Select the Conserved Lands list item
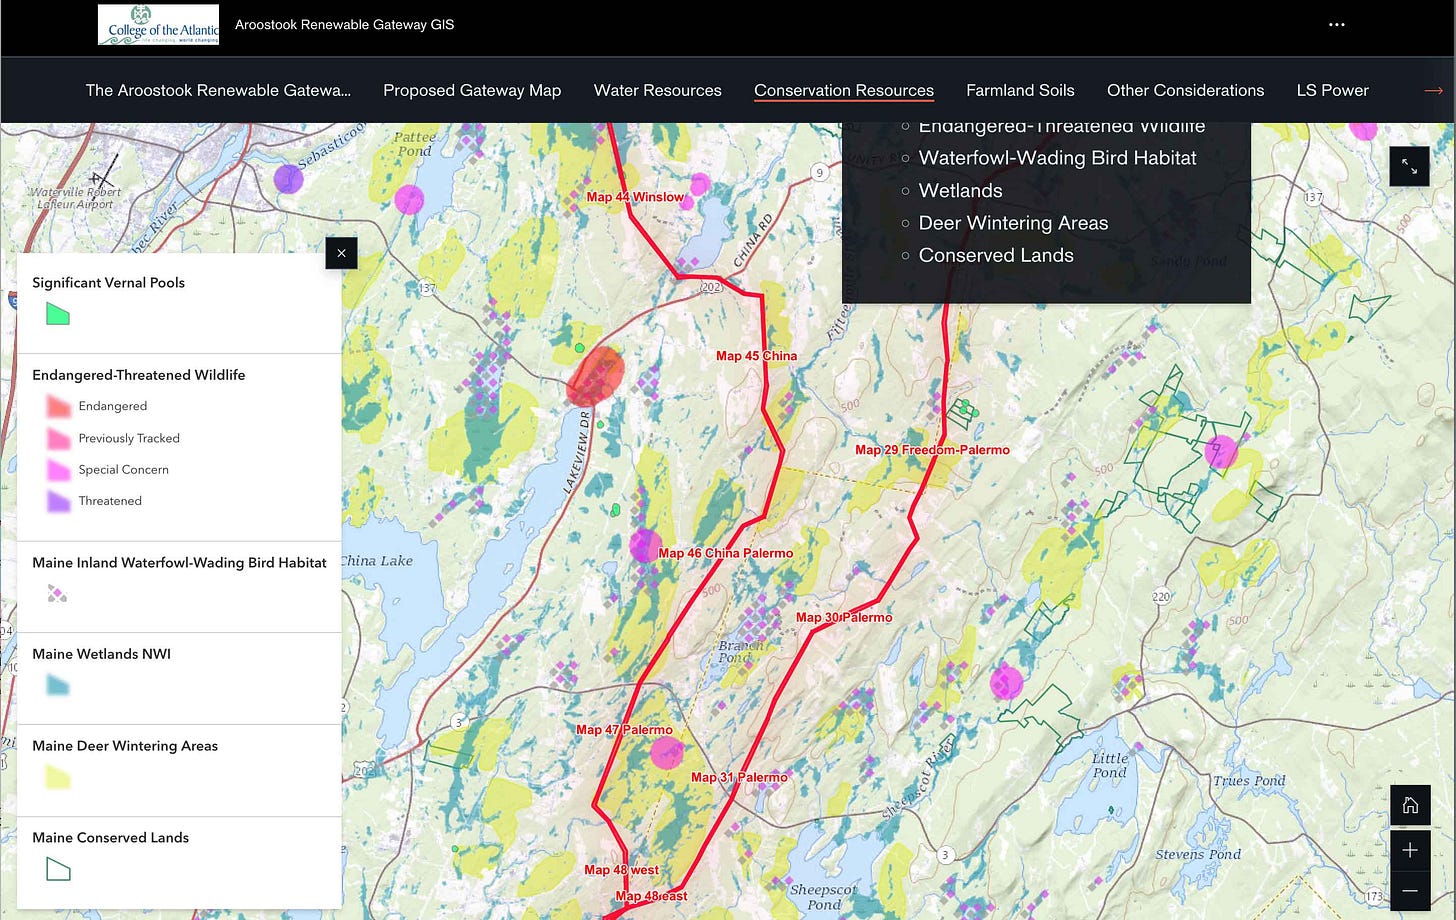 coord(996,255)
